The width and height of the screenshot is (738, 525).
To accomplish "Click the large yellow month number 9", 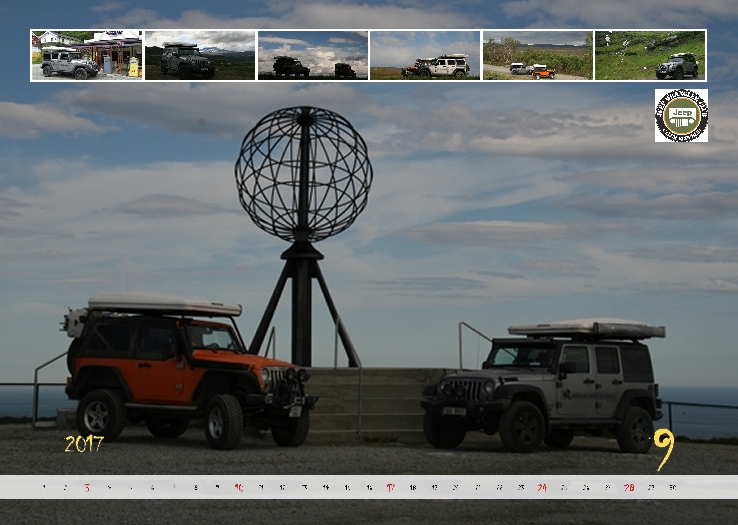I will click(663, 449).
